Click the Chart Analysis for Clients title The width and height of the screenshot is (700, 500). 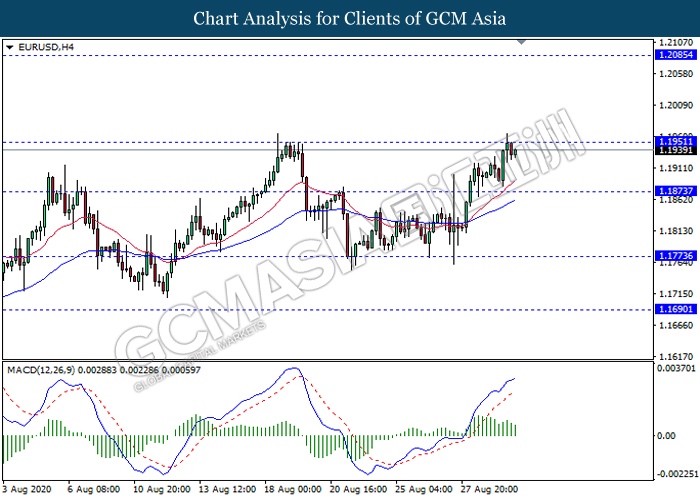pyautogui.click(x=350, y=18)
